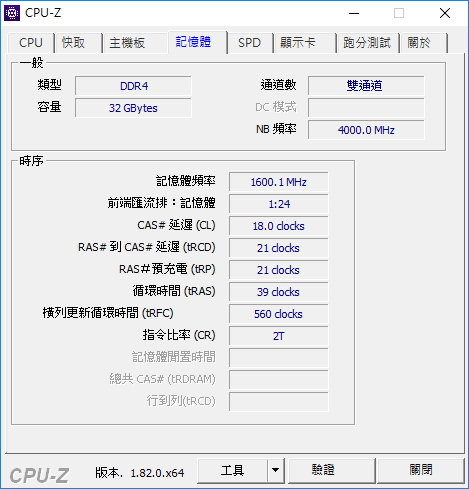
Task: Select the 主機板 tab
Action: point(135,43)
